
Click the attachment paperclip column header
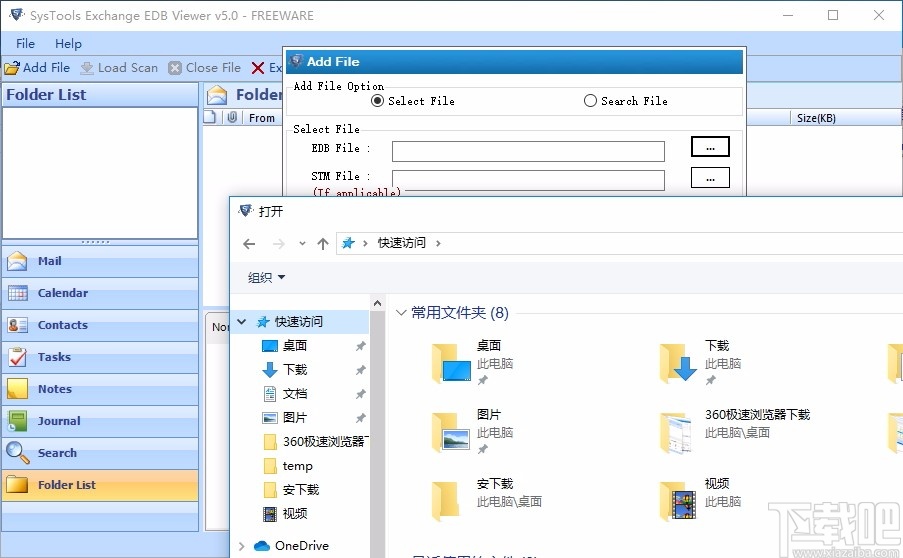(x=232, y=117)
